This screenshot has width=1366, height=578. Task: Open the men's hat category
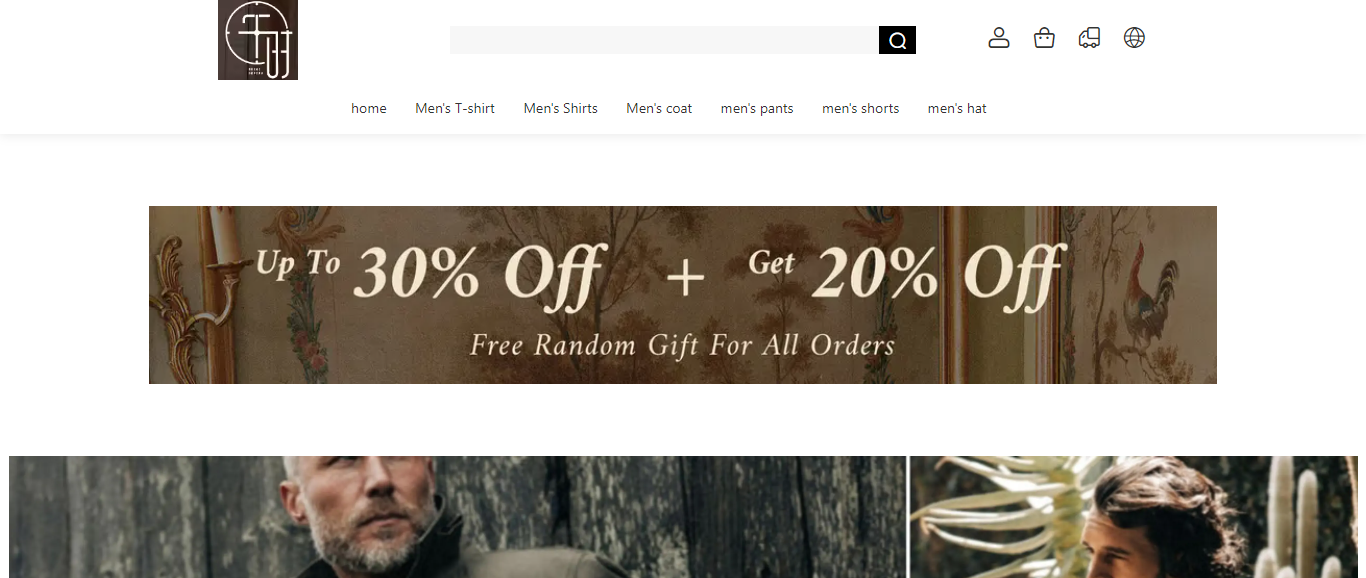[x=957, y=108]
